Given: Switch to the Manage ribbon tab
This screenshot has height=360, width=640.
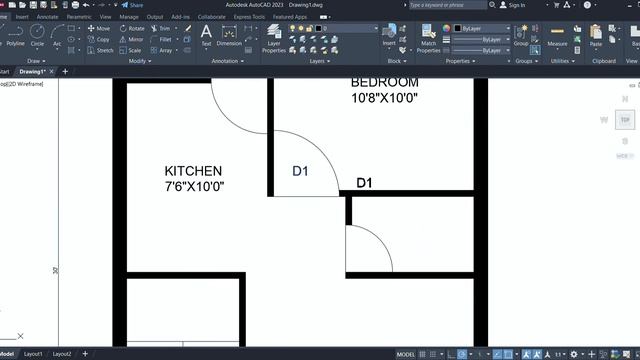Looking at the screenshot, I should (129, 17).
